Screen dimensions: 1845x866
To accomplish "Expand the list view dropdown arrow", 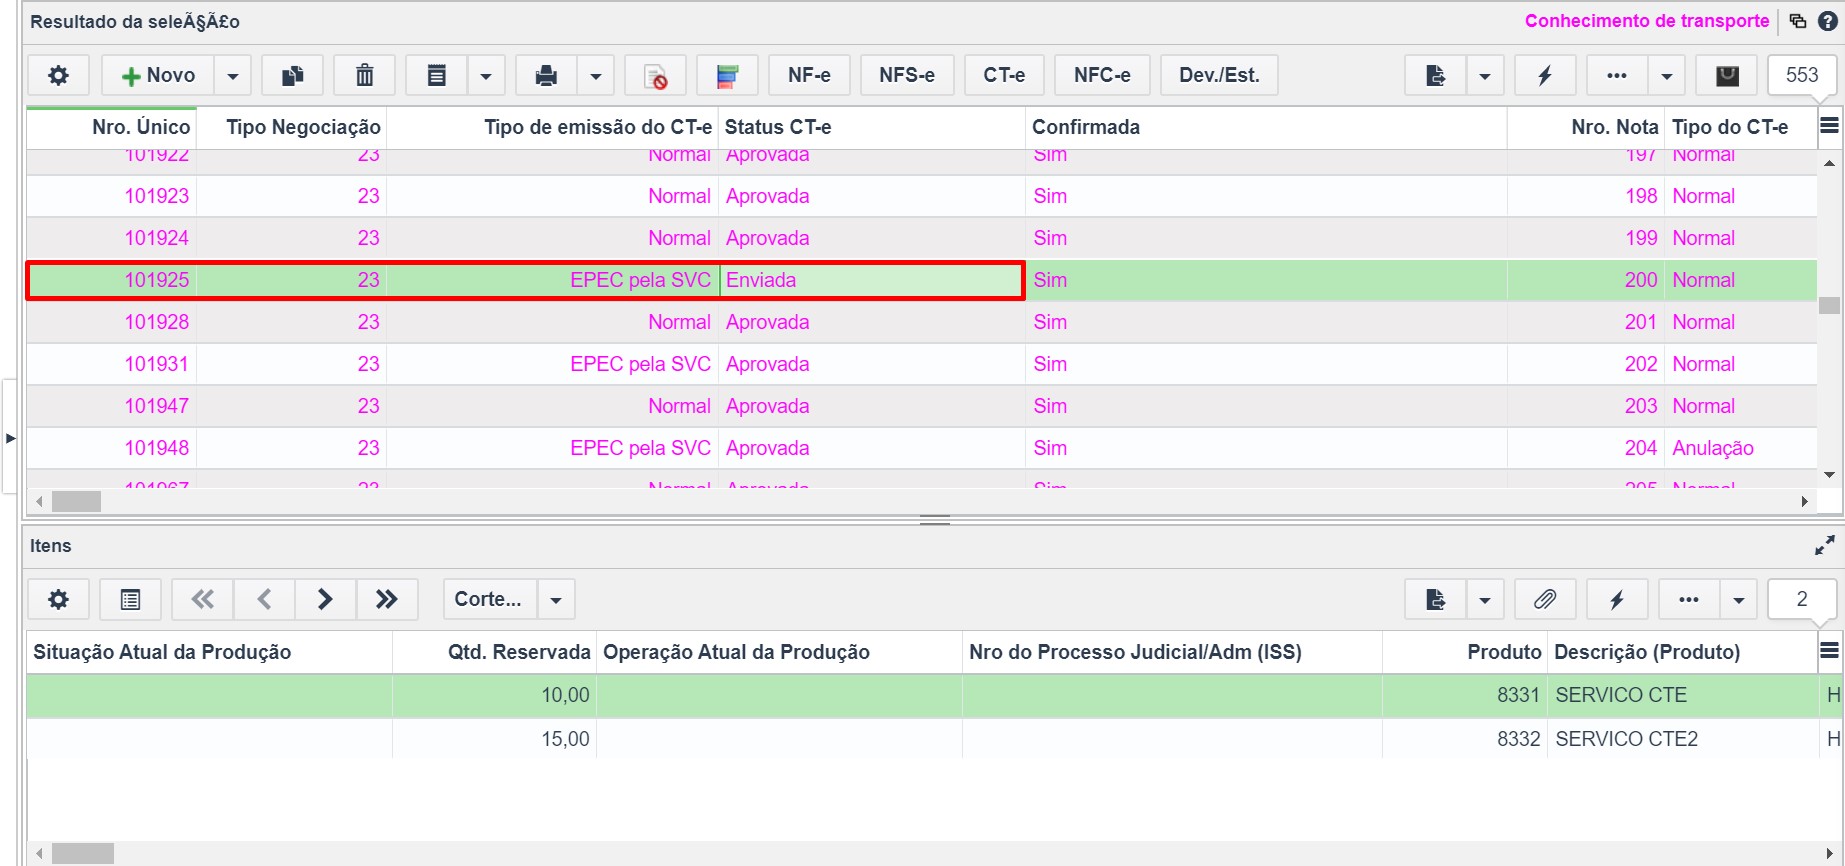I will tap(485, 75).
